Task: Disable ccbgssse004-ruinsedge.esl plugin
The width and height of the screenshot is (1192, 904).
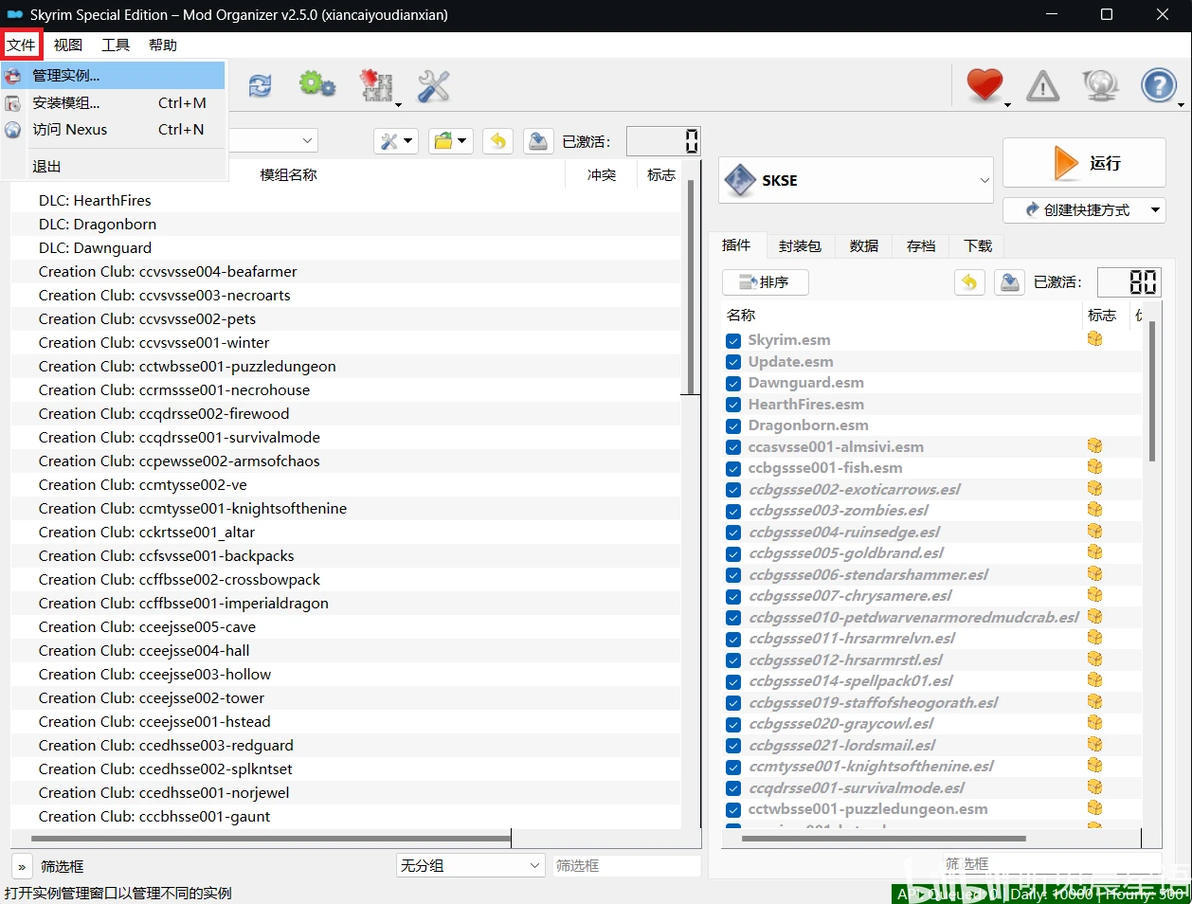Action: (x=734, y=533)
